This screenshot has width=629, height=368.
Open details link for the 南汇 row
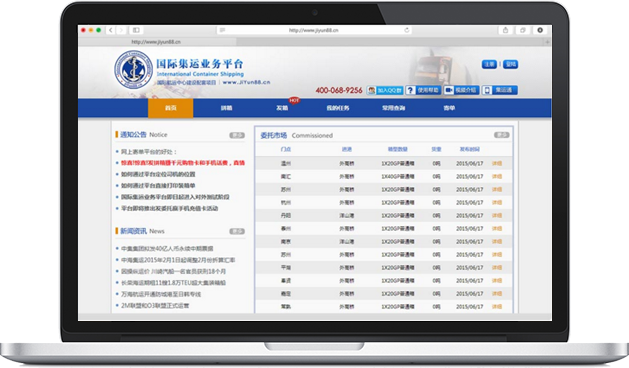tap(497, 177)
